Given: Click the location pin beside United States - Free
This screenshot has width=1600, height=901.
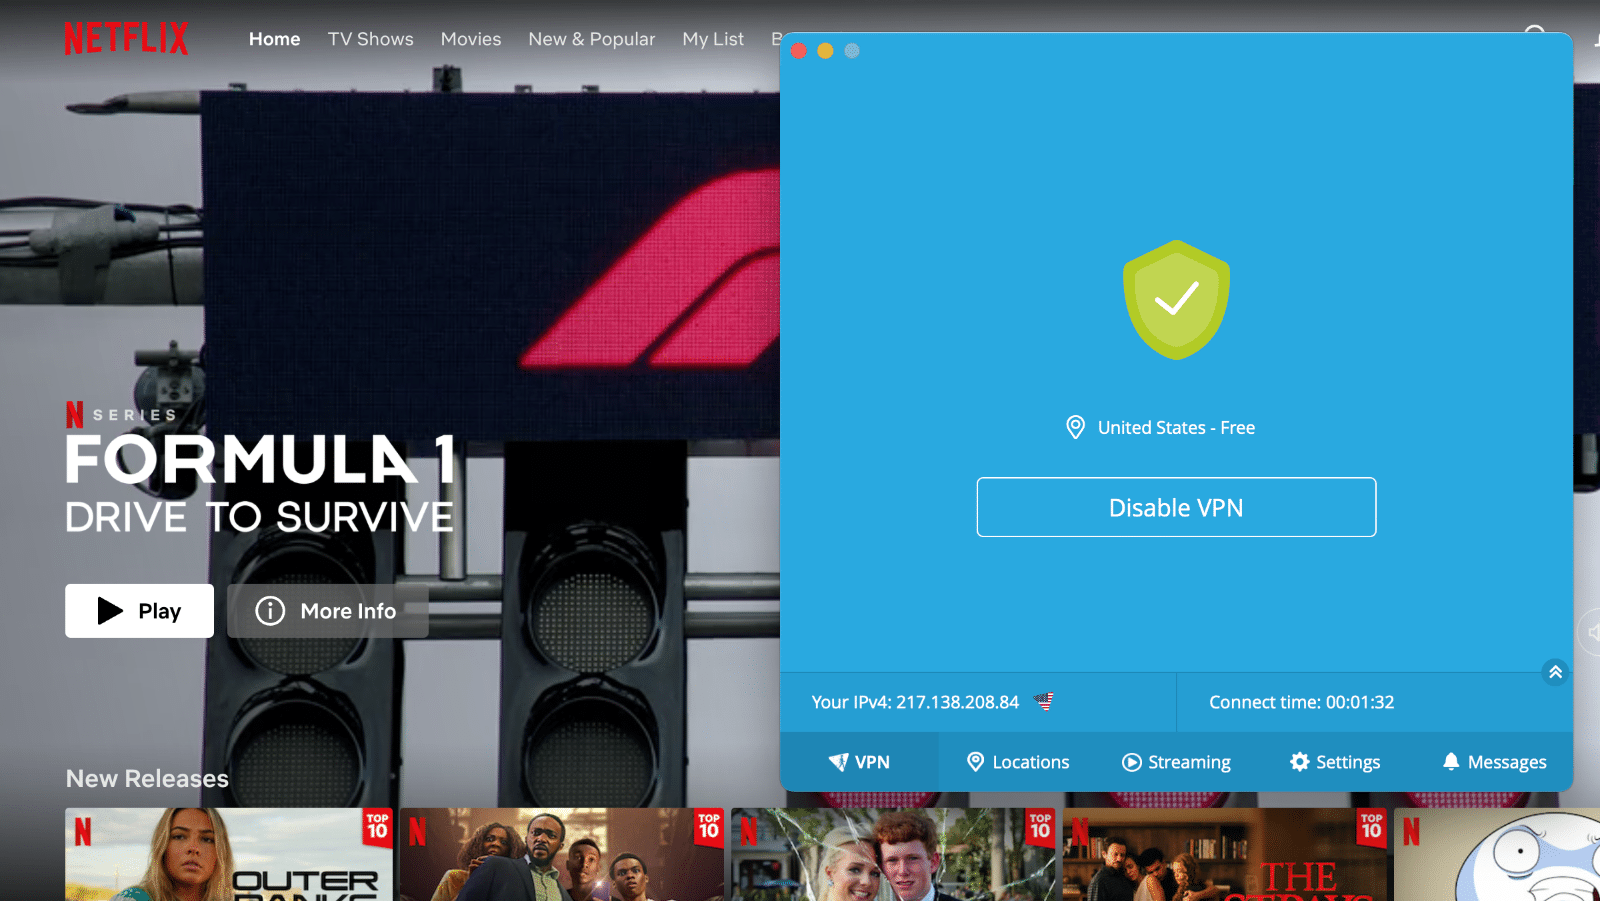Looking at the screenshot, I should [x=1075, y=427].
